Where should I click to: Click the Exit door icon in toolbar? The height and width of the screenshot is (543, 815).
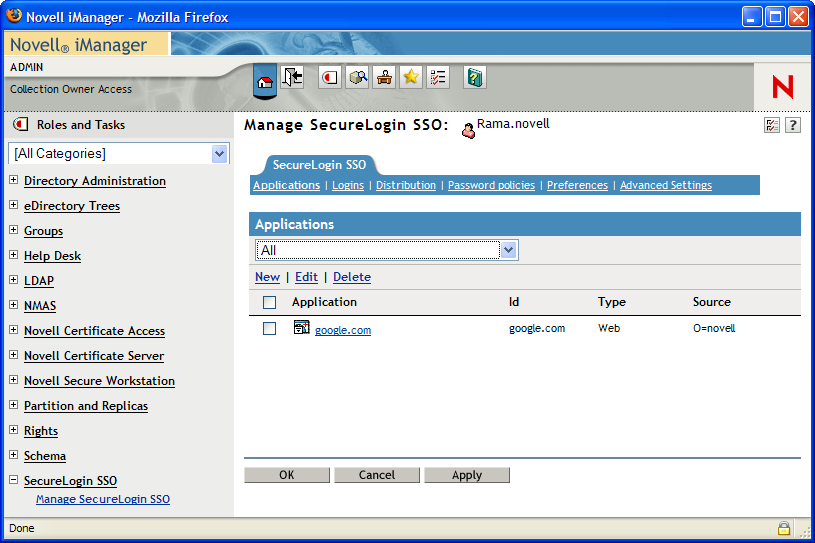(x=292, y=77)
